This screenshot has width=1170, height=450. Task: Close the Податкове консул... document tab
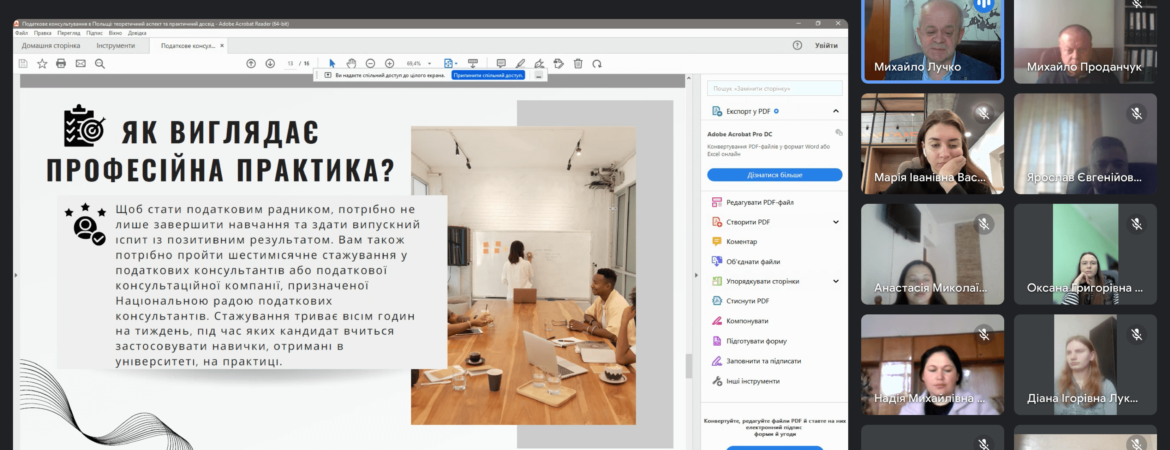tap(222, 46)
